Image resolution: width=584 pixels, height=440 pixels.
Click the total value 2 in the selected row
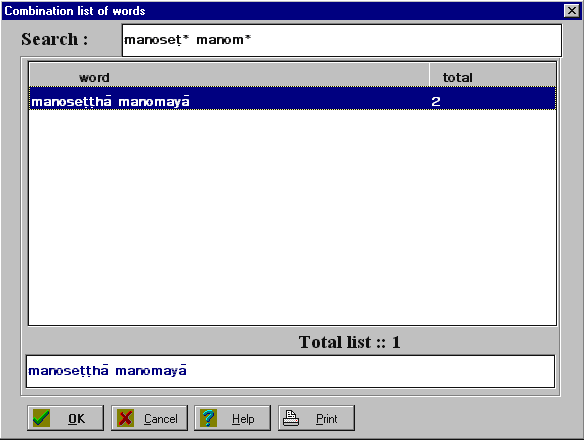(436, 101)
